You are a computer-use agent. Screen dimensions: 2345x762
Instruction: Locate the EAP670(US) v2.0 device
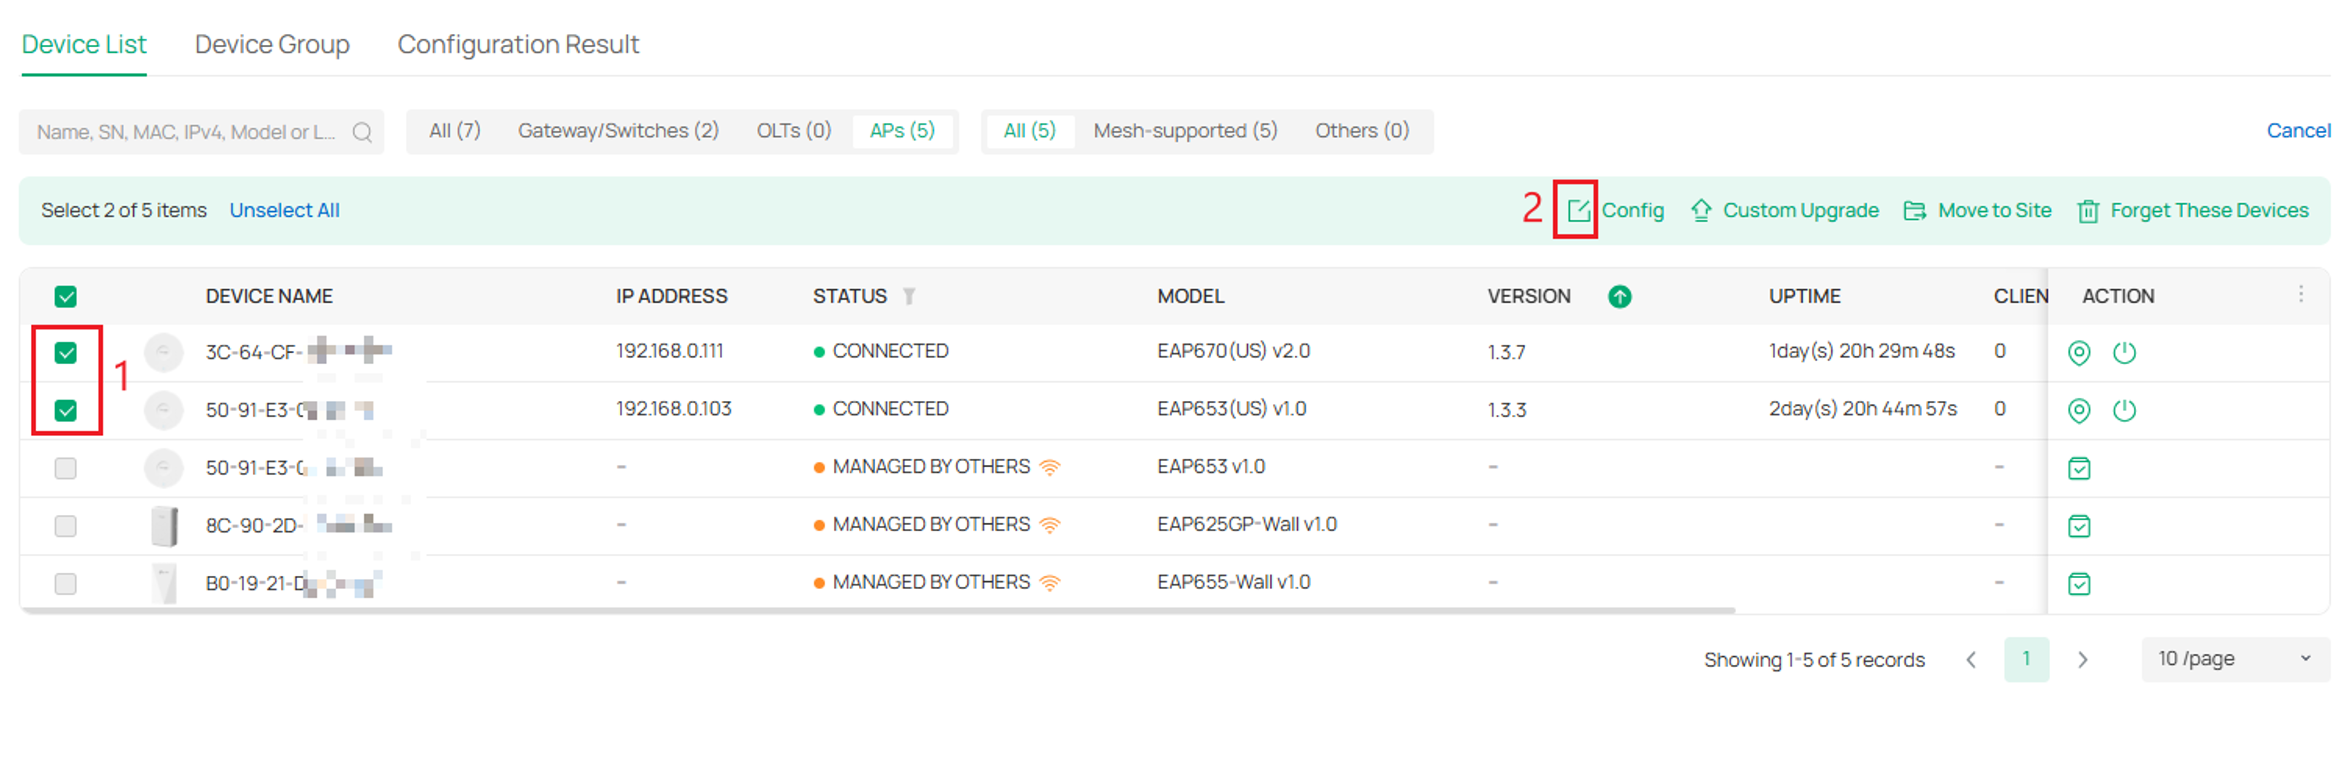coord(2079,352)
